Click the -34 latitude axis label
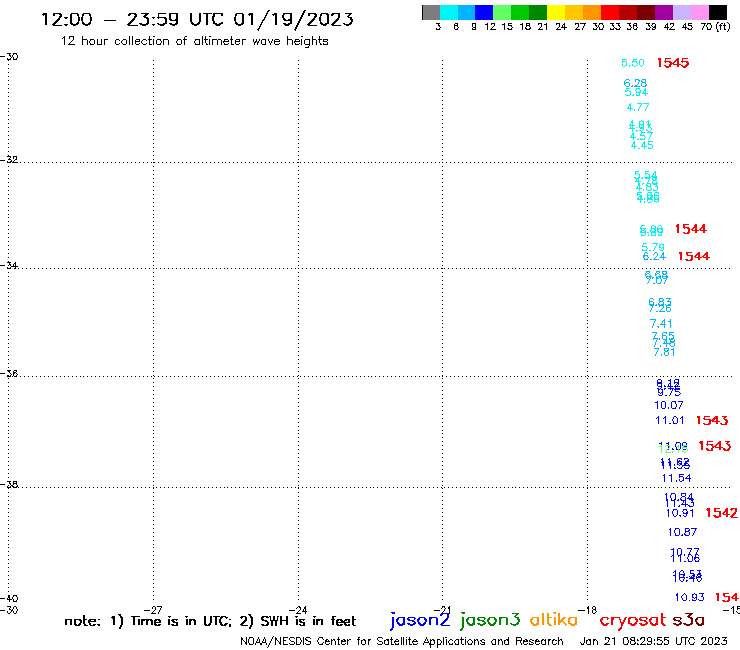740x650 pixels. click(9, 265)
